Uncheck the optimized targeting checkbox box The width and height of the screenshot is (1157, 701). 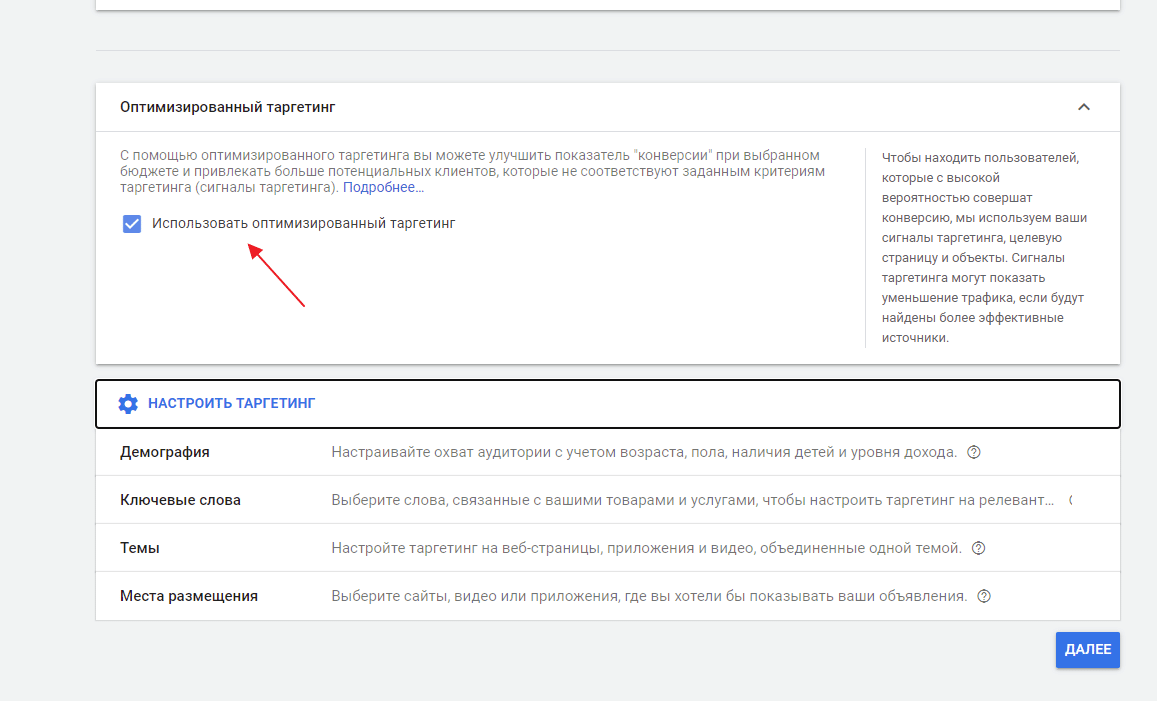132,223
